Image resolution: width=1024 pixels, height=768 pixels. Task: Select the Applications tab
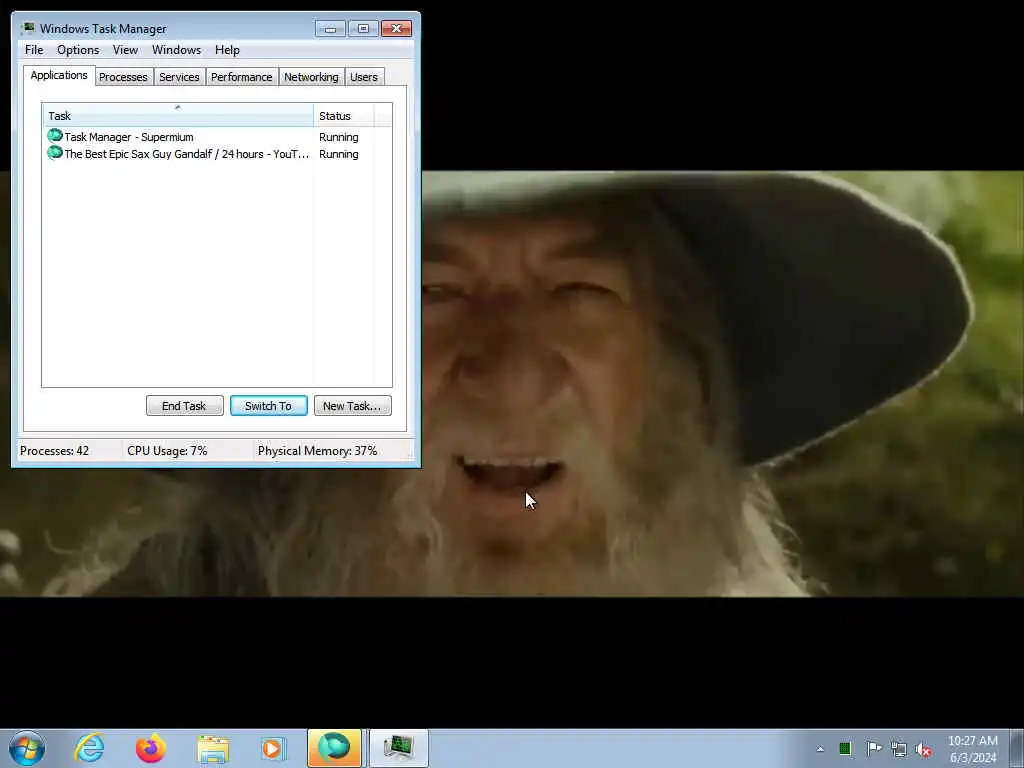pyautogui.click(x=59, y=75)
